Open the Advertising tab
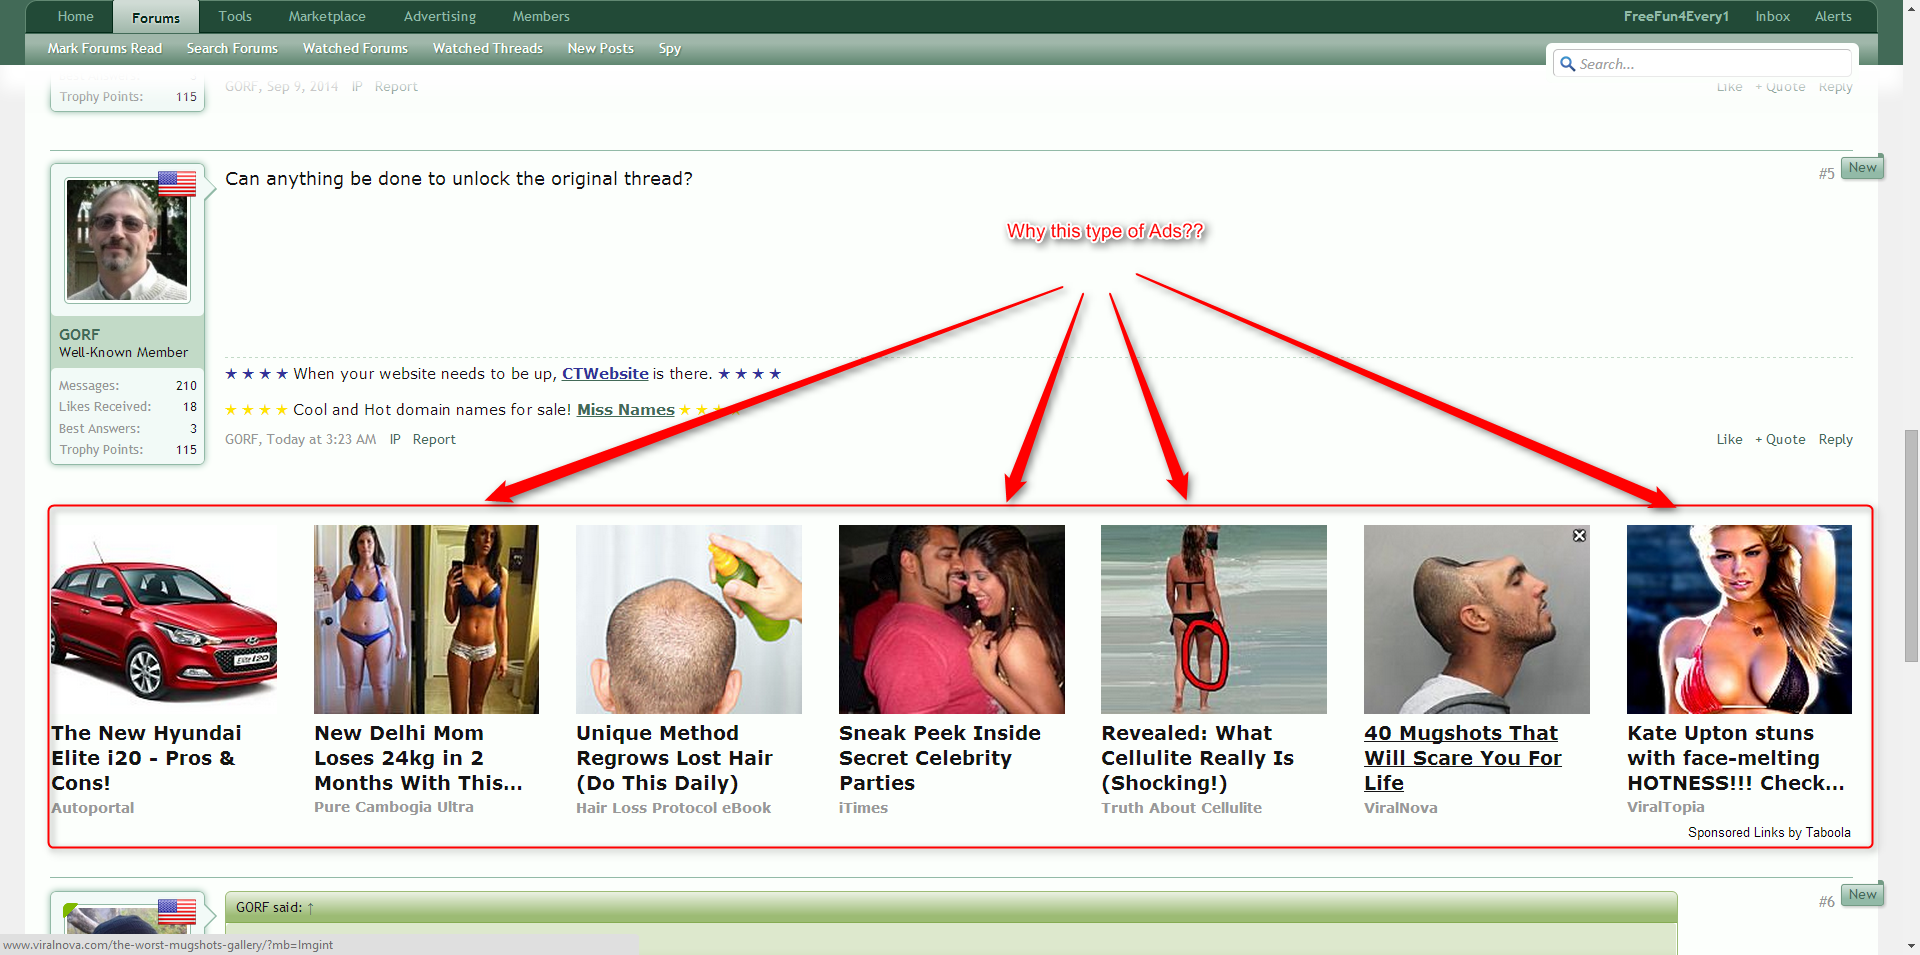Screen dimensions: 1920x955 point(440,16)
